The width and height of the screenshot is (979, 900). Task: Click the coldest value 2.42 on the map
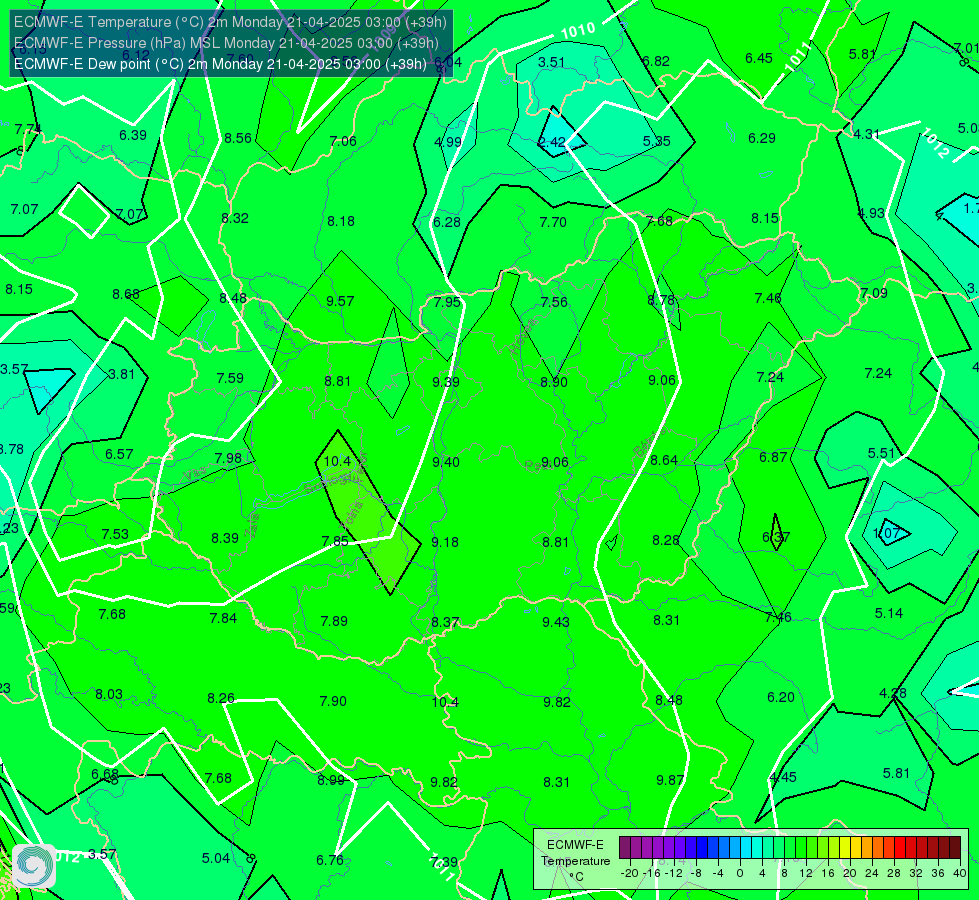click(x=552, y=142)
